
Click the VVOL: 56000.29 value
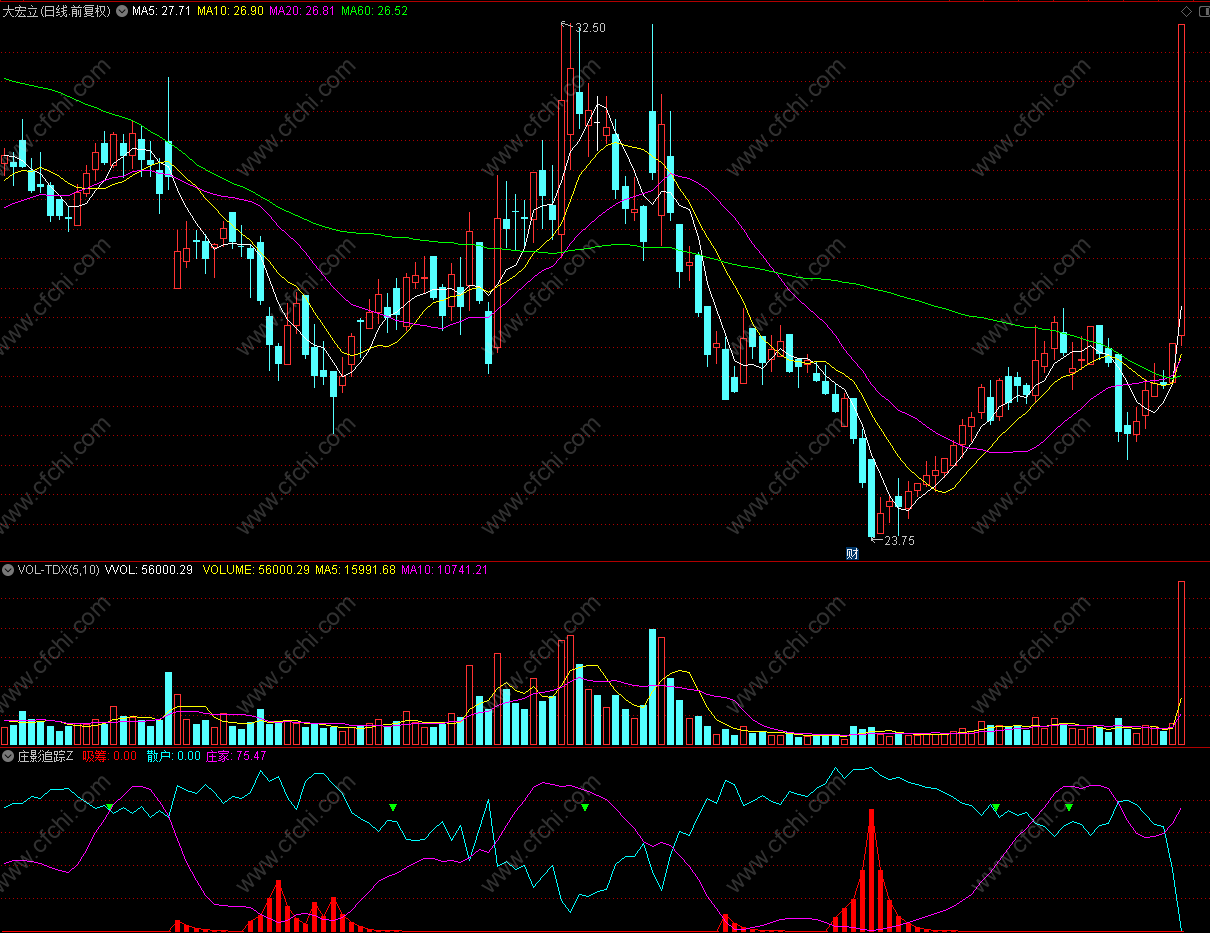(x=148, y=570)
